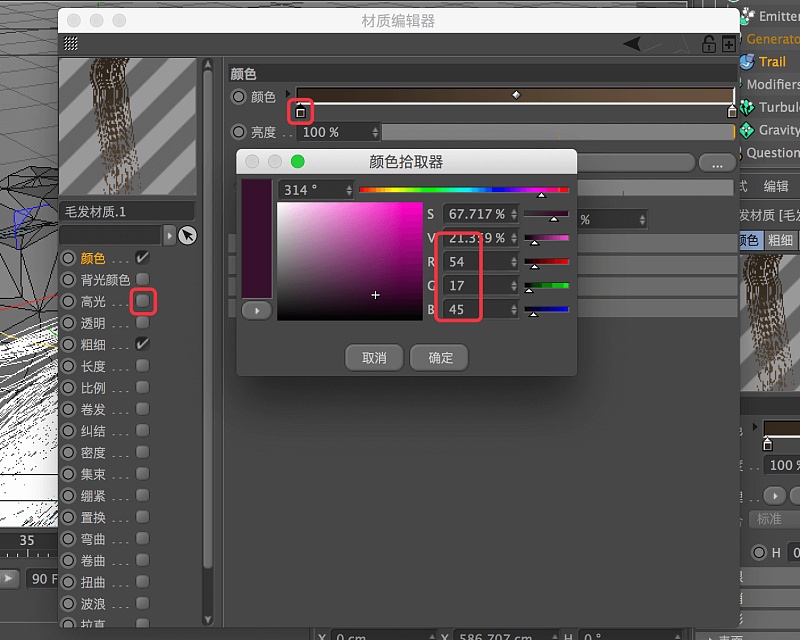Click the G value stepper arrows
The width and height of the screenshot is (800, 640).
coord(514,285)
